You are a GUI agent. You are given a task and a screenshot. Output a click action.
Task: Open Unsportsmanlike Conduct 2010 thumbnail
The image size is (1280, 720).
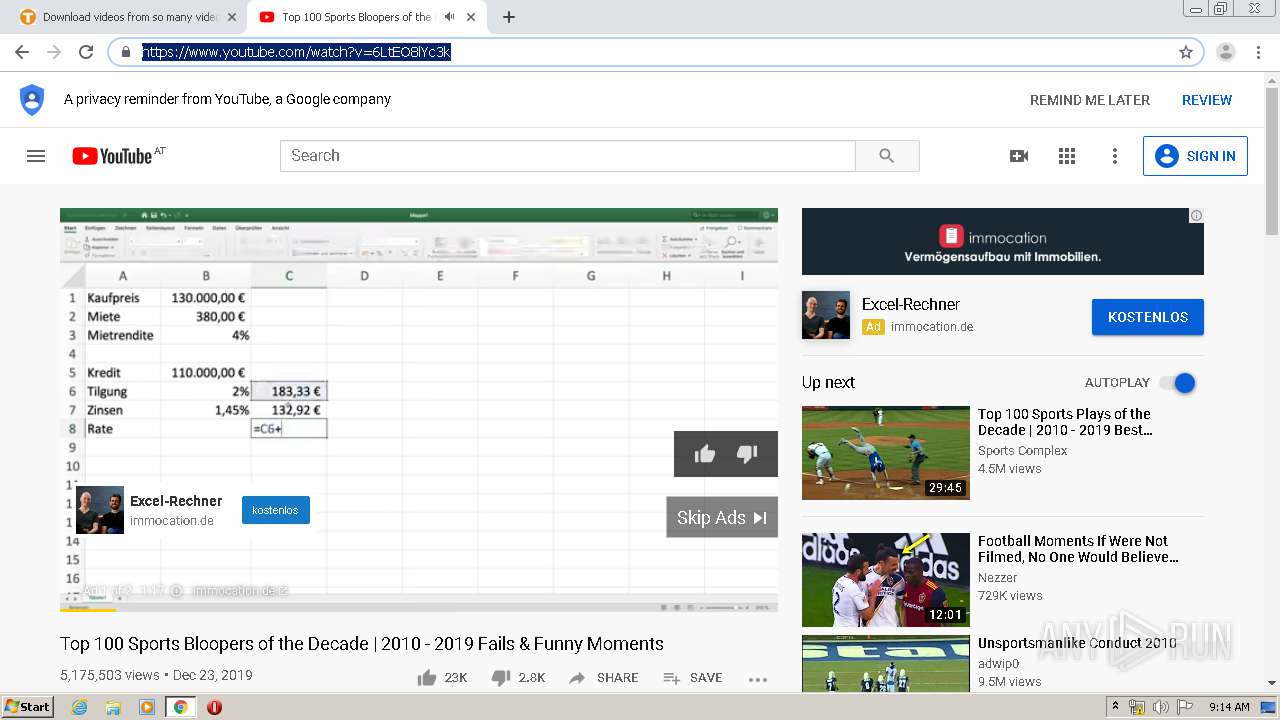coord(886,663)
